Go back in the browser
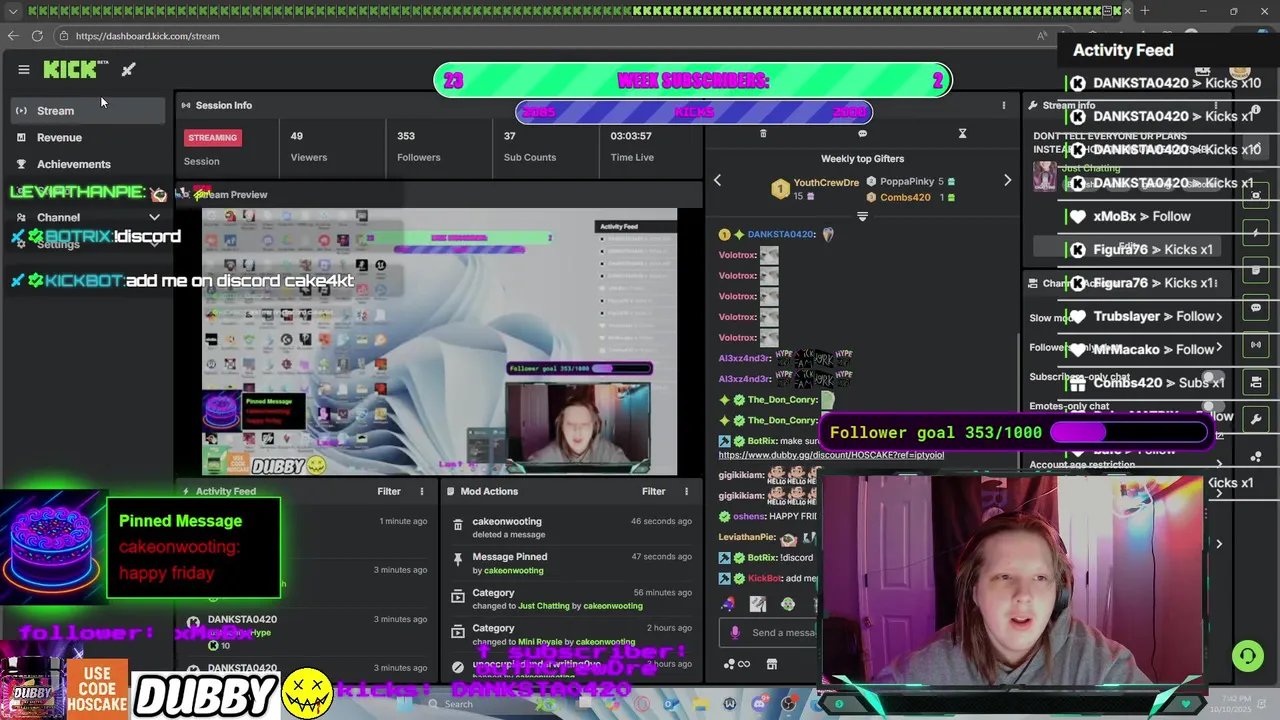 (12, 36)
